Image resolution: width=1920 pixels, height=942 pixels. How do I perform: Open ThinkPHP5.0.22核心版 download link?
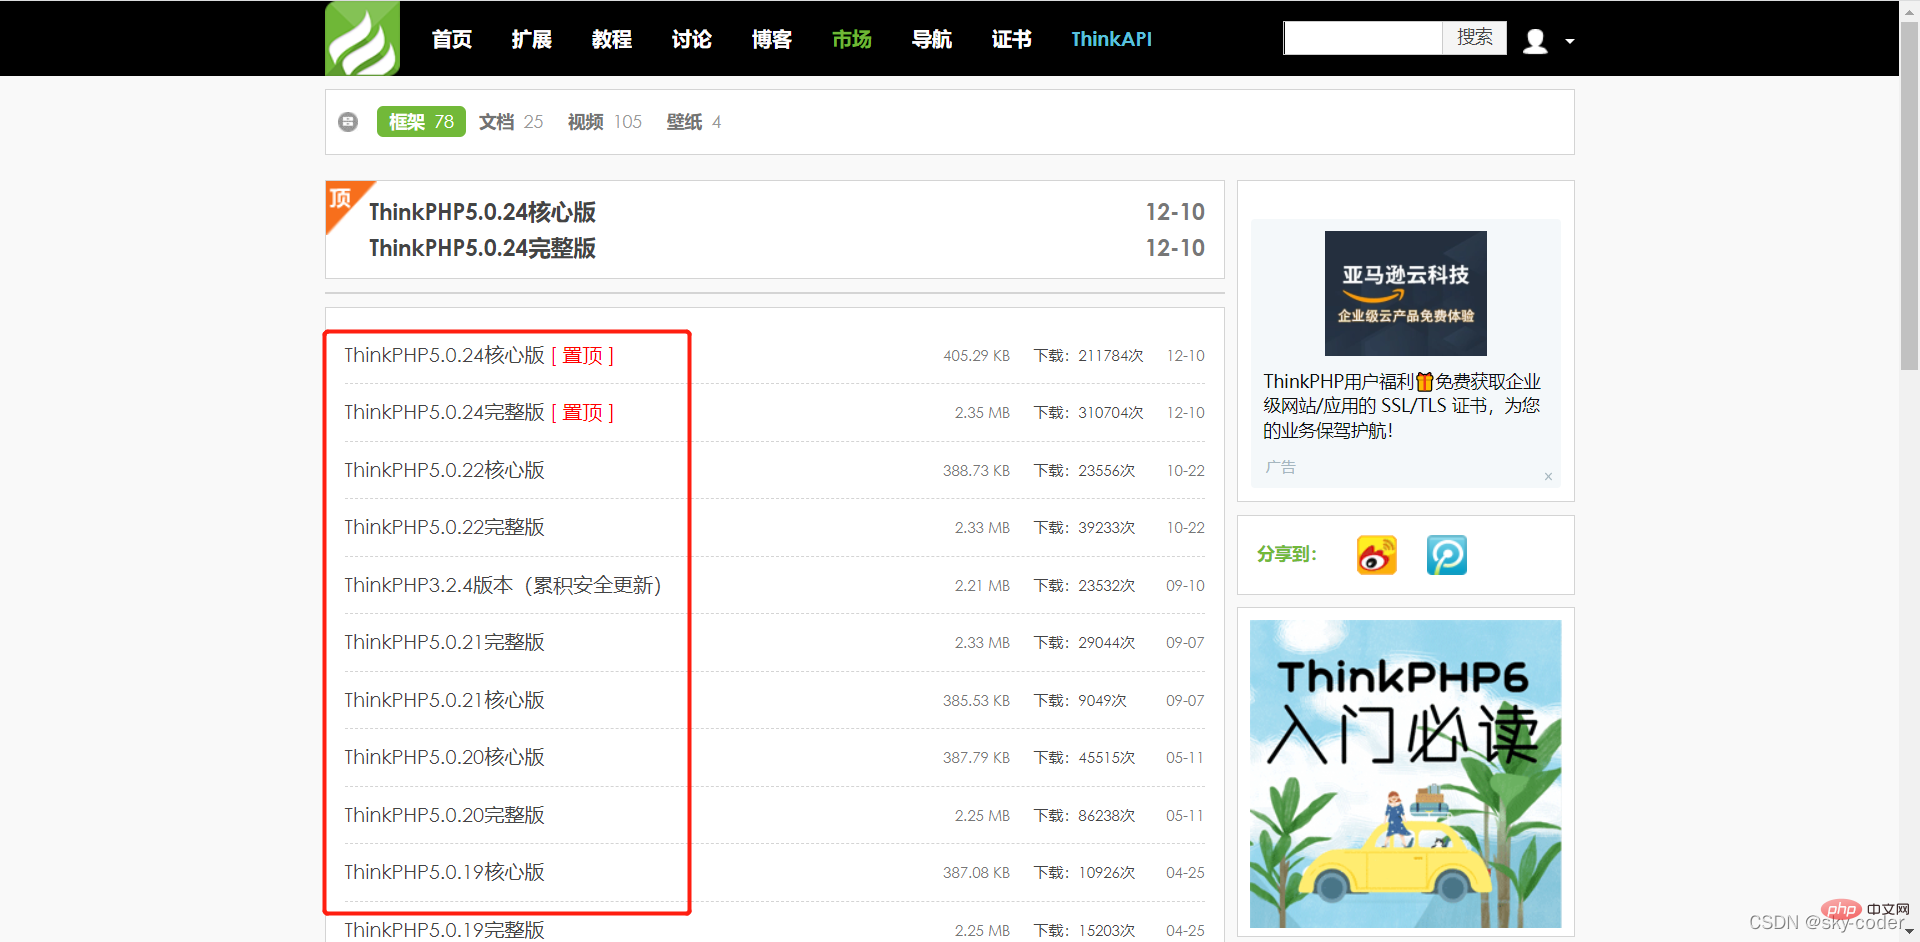[444, 470]
